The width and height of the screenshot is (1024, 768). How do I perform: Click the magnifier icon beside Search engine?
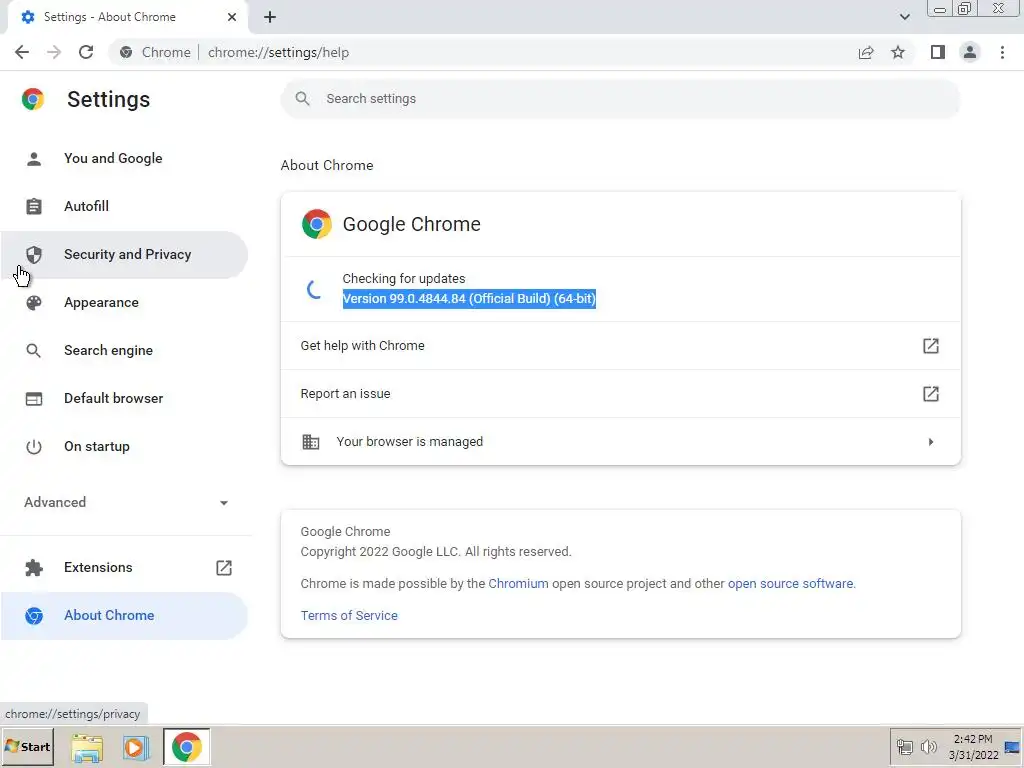click(33, 351)
